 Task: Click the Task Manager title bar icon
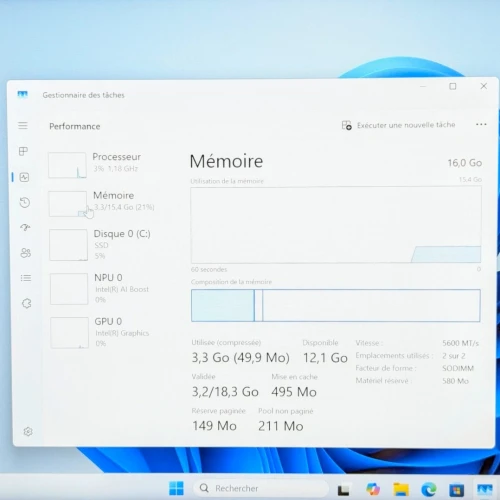(22, 95)
